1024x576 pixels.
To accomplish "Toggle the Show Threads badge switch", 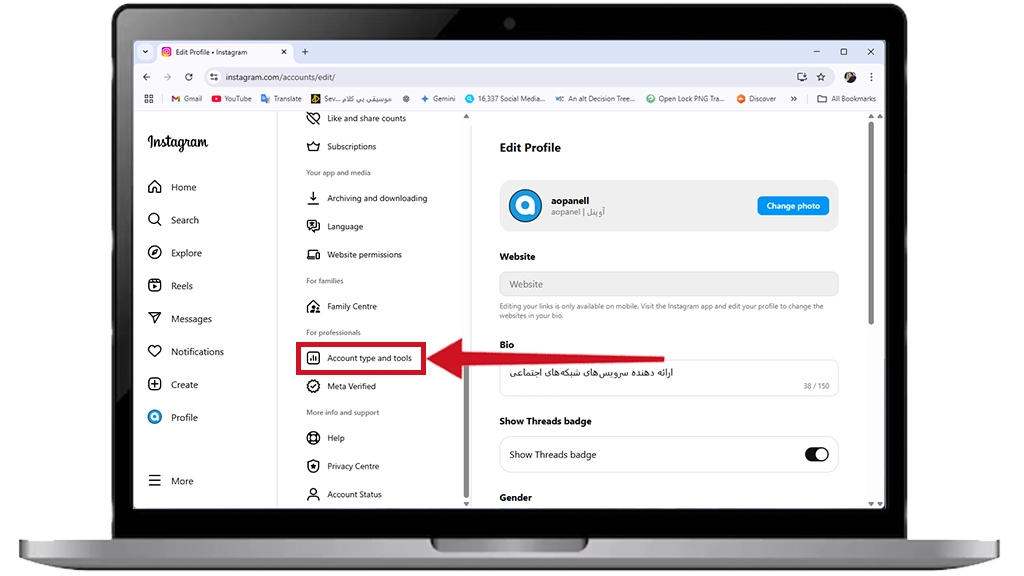I will (x=816, y=455).
